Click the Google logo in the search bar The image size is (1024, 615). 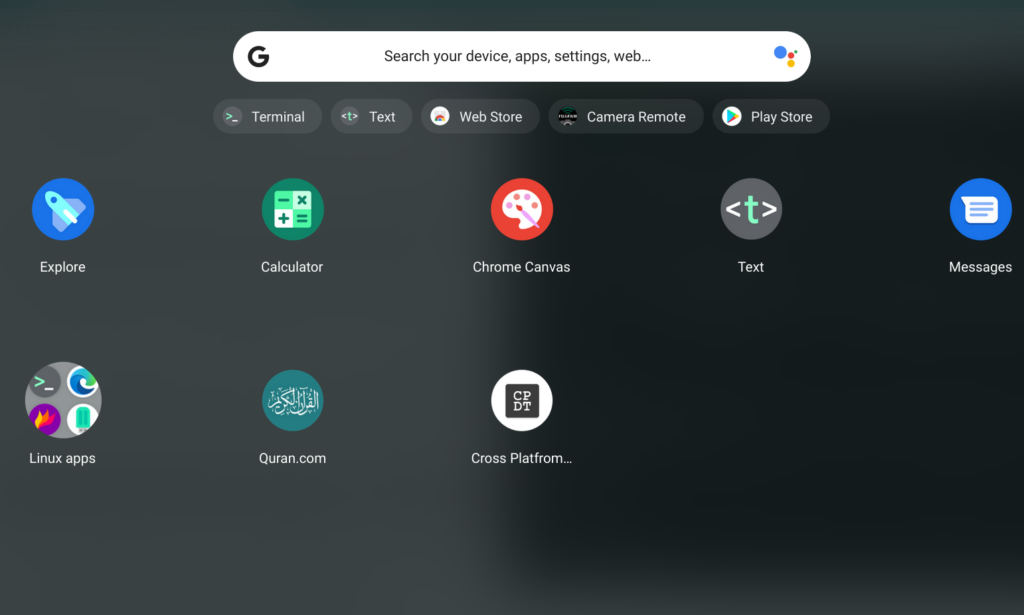(x=258, y=56)
